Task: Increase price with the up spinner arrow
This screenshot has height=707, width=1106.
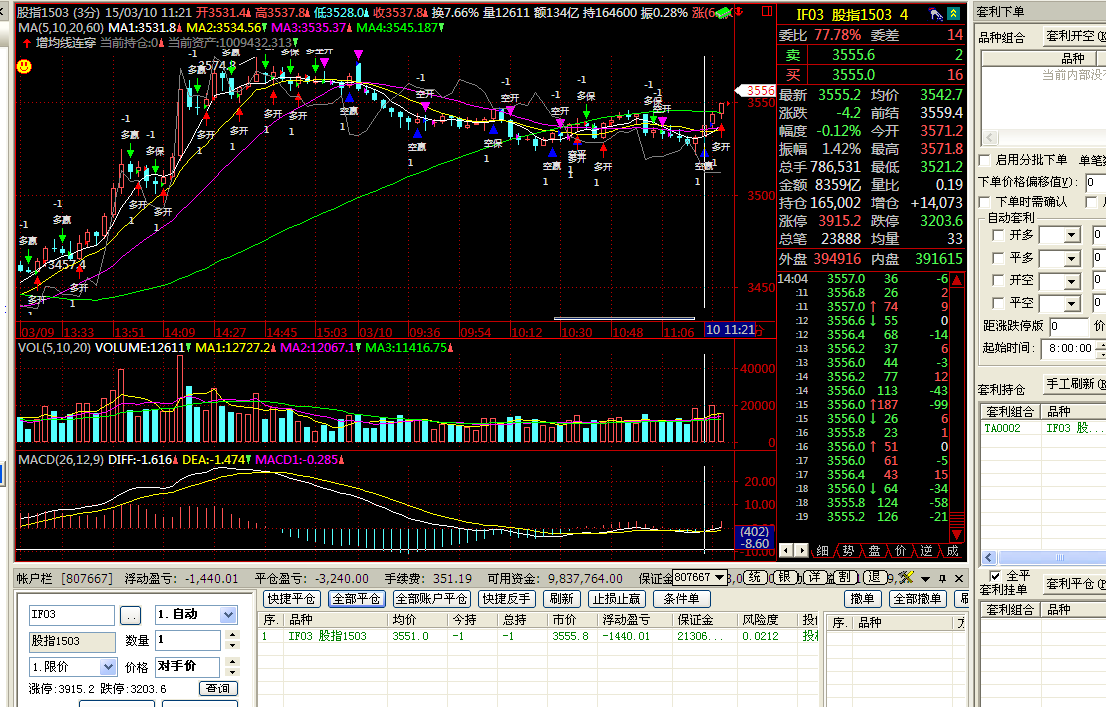Action: [x=232, y=661]
